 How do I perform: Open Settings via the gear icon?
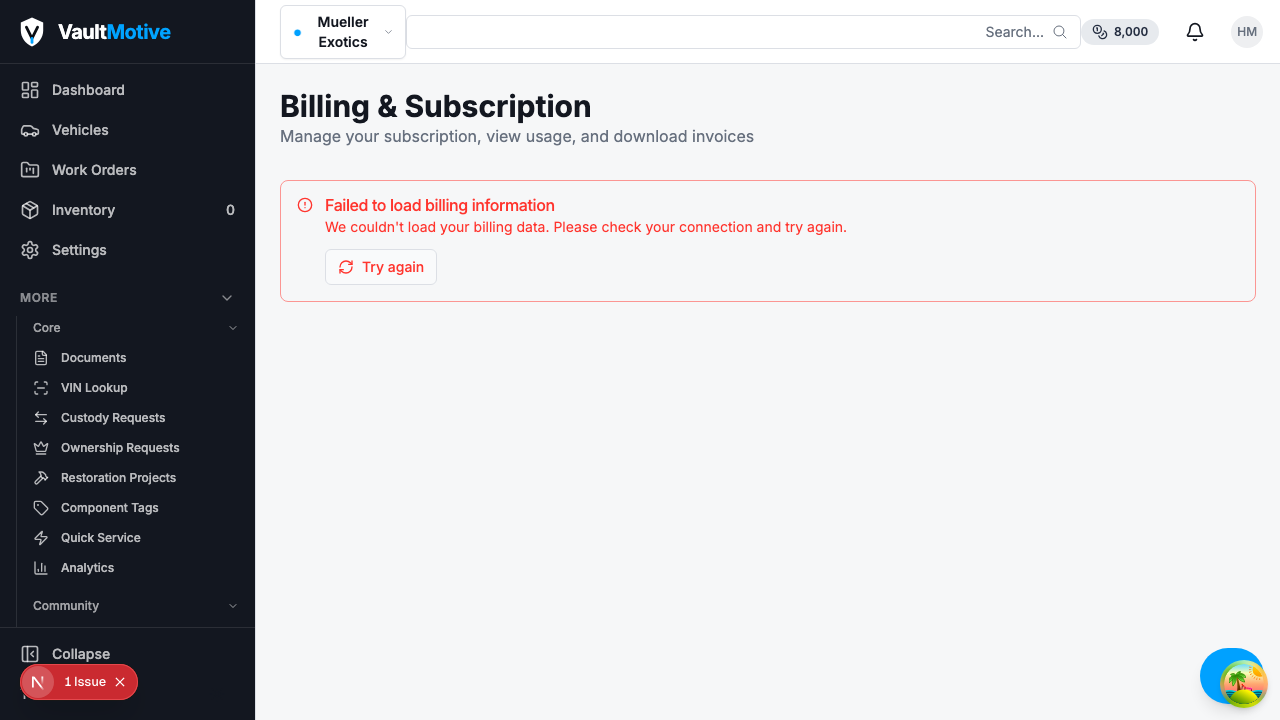30,250
